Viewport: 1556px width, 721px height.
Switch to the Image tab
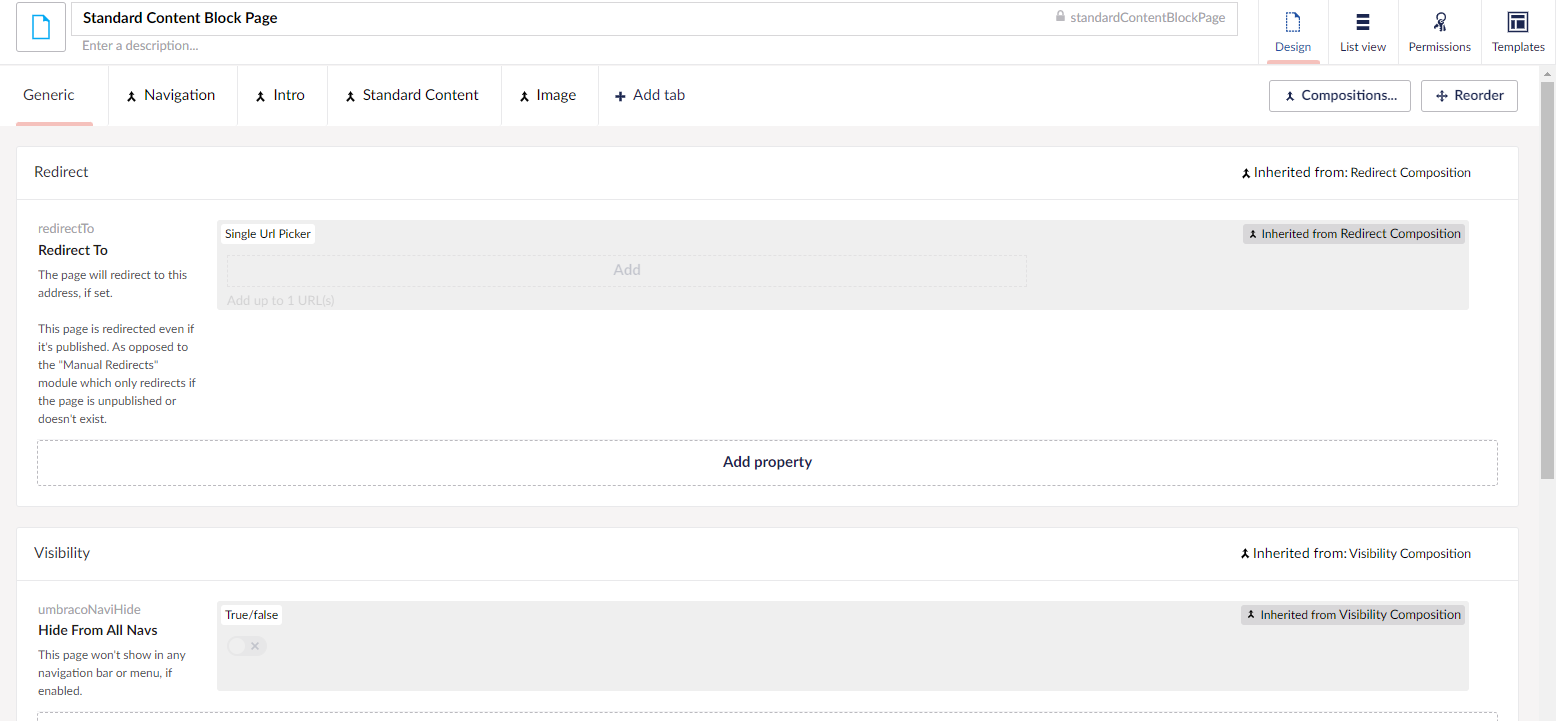pos(550,95)
